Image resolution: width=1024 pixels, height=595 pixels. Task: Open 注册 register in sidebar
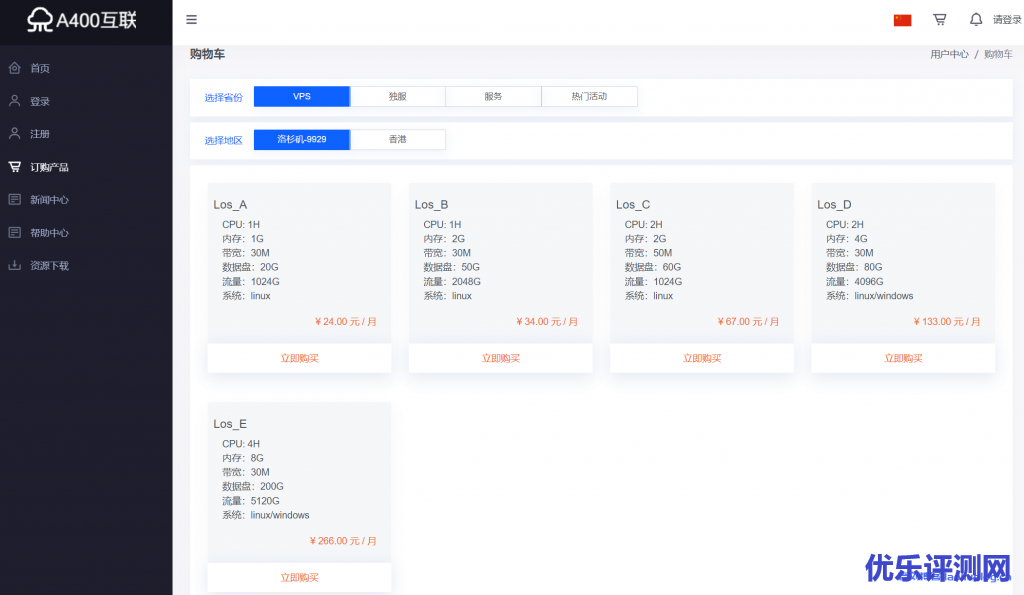(x=40, y=134)
